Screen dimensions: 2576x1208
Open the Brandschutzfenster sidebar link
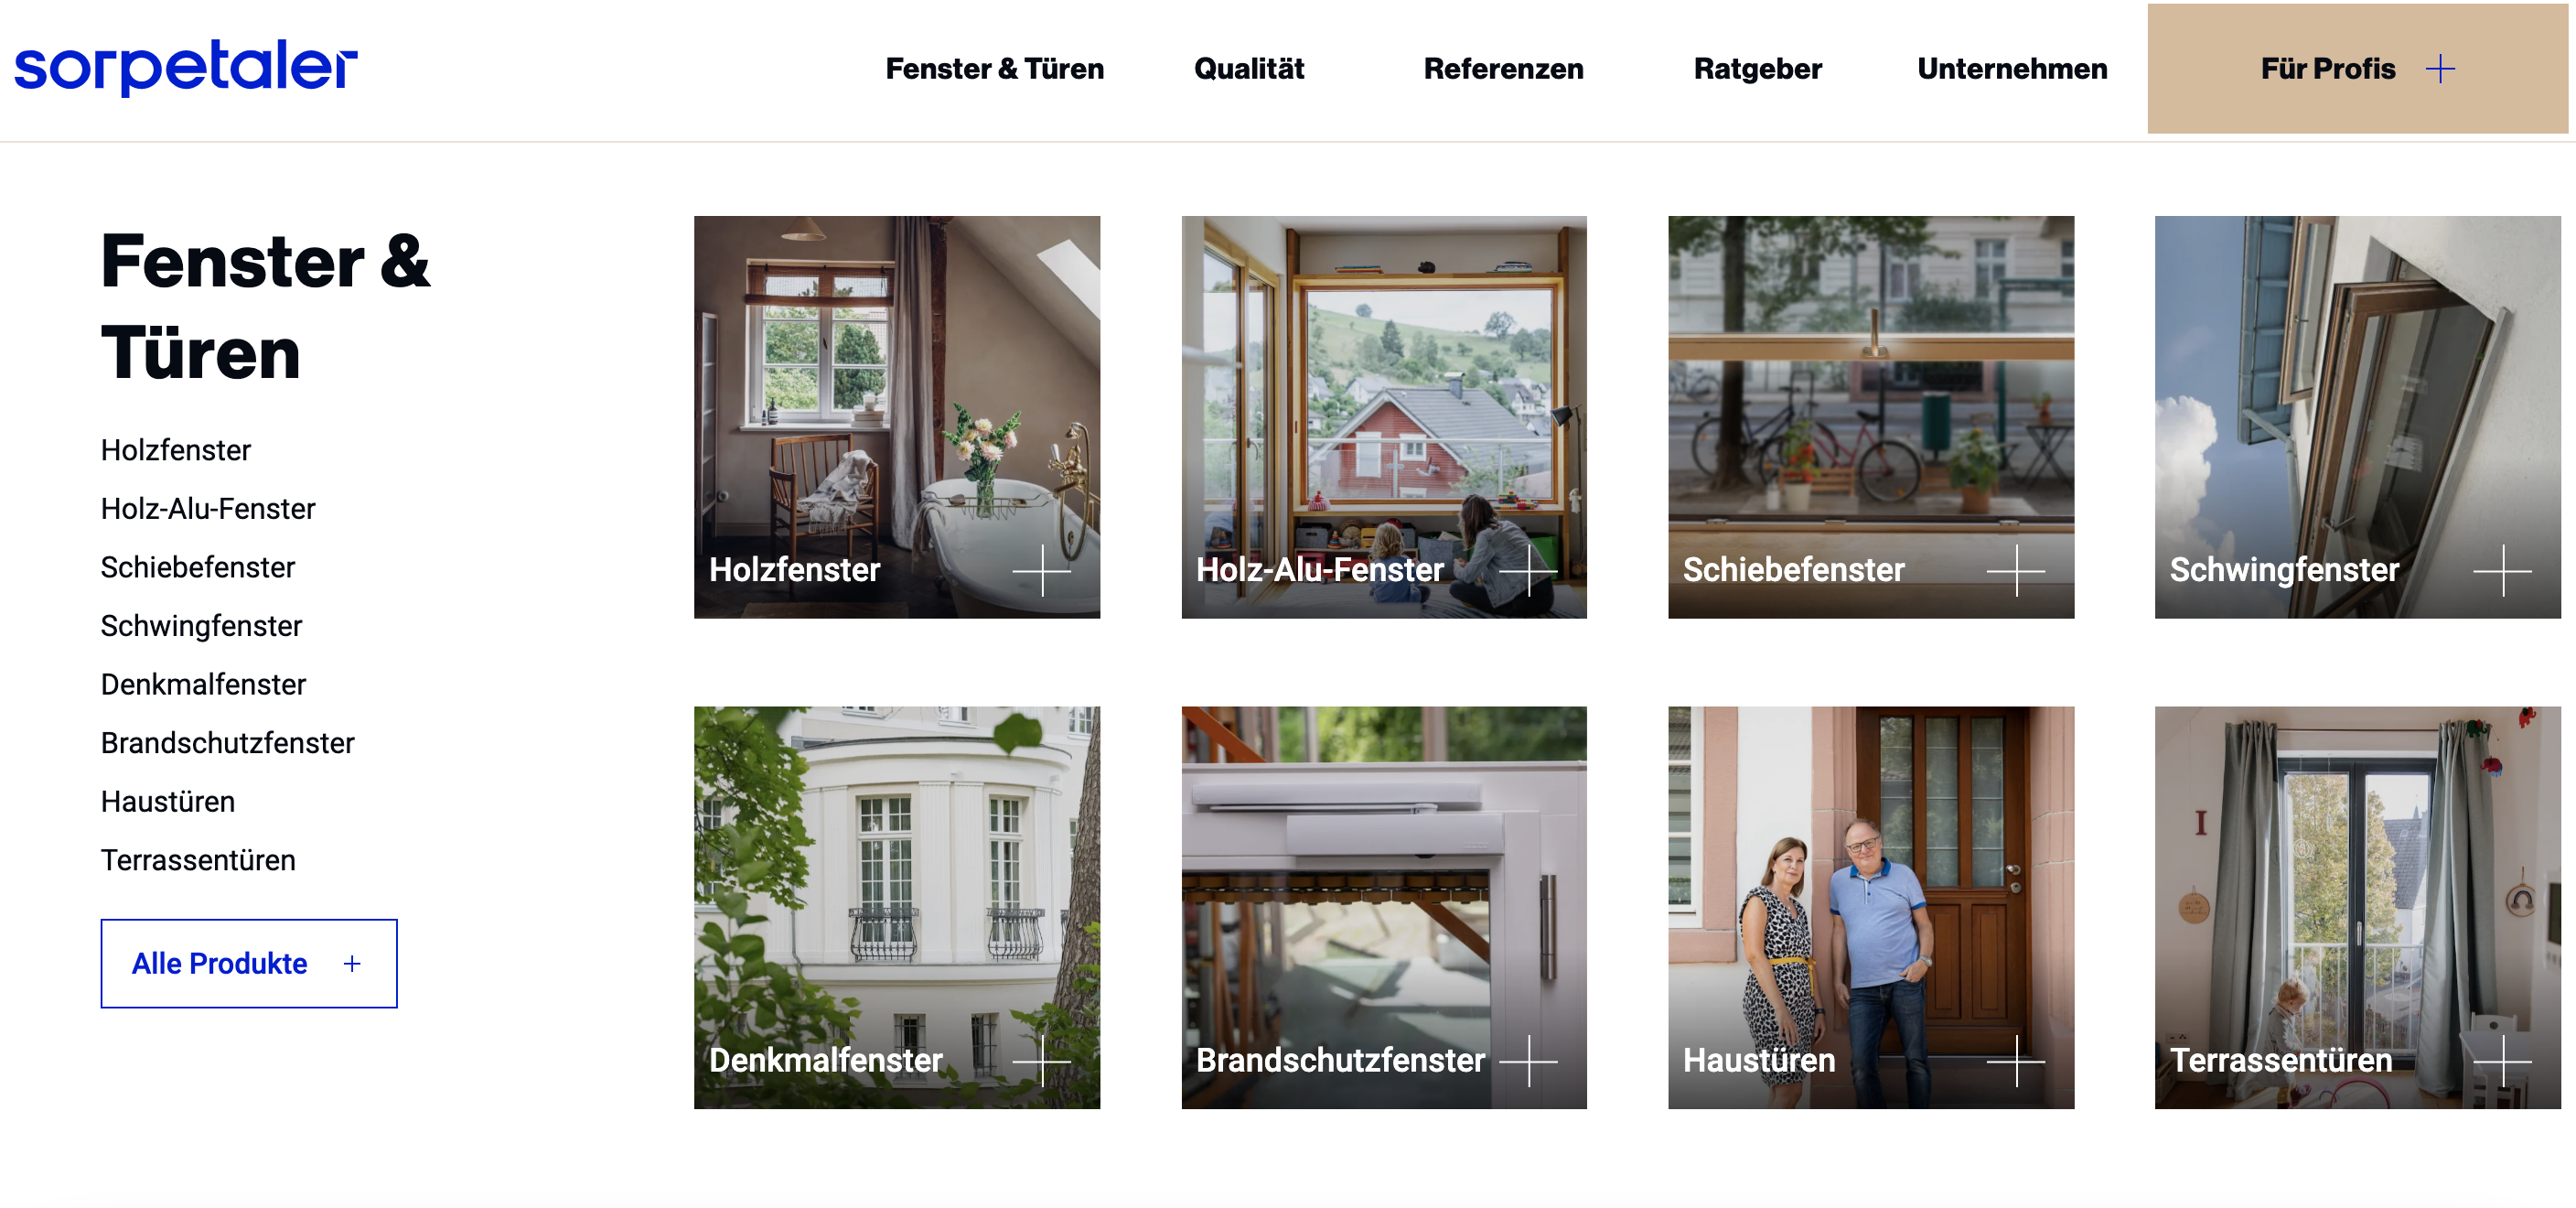pos(227,743)
